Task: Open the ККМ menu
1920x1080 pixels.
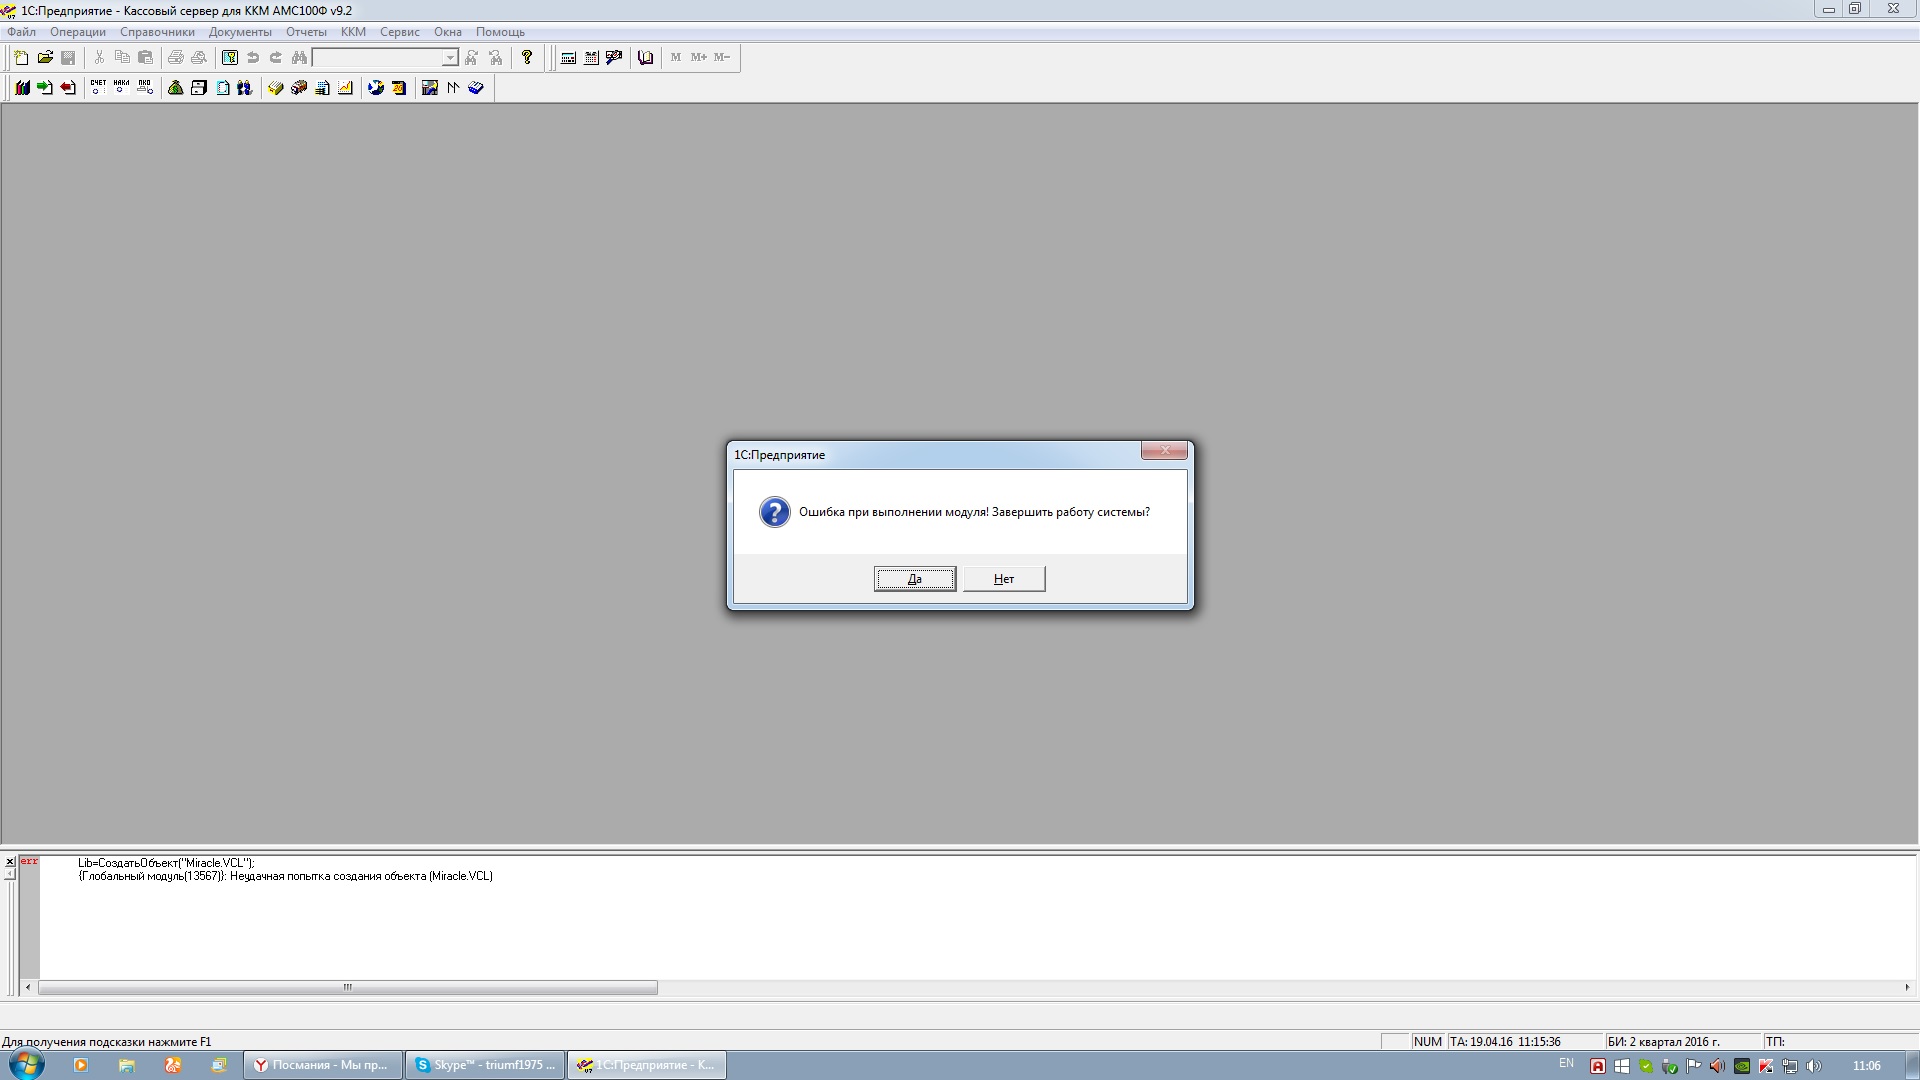Action: [x=353, y=32]
